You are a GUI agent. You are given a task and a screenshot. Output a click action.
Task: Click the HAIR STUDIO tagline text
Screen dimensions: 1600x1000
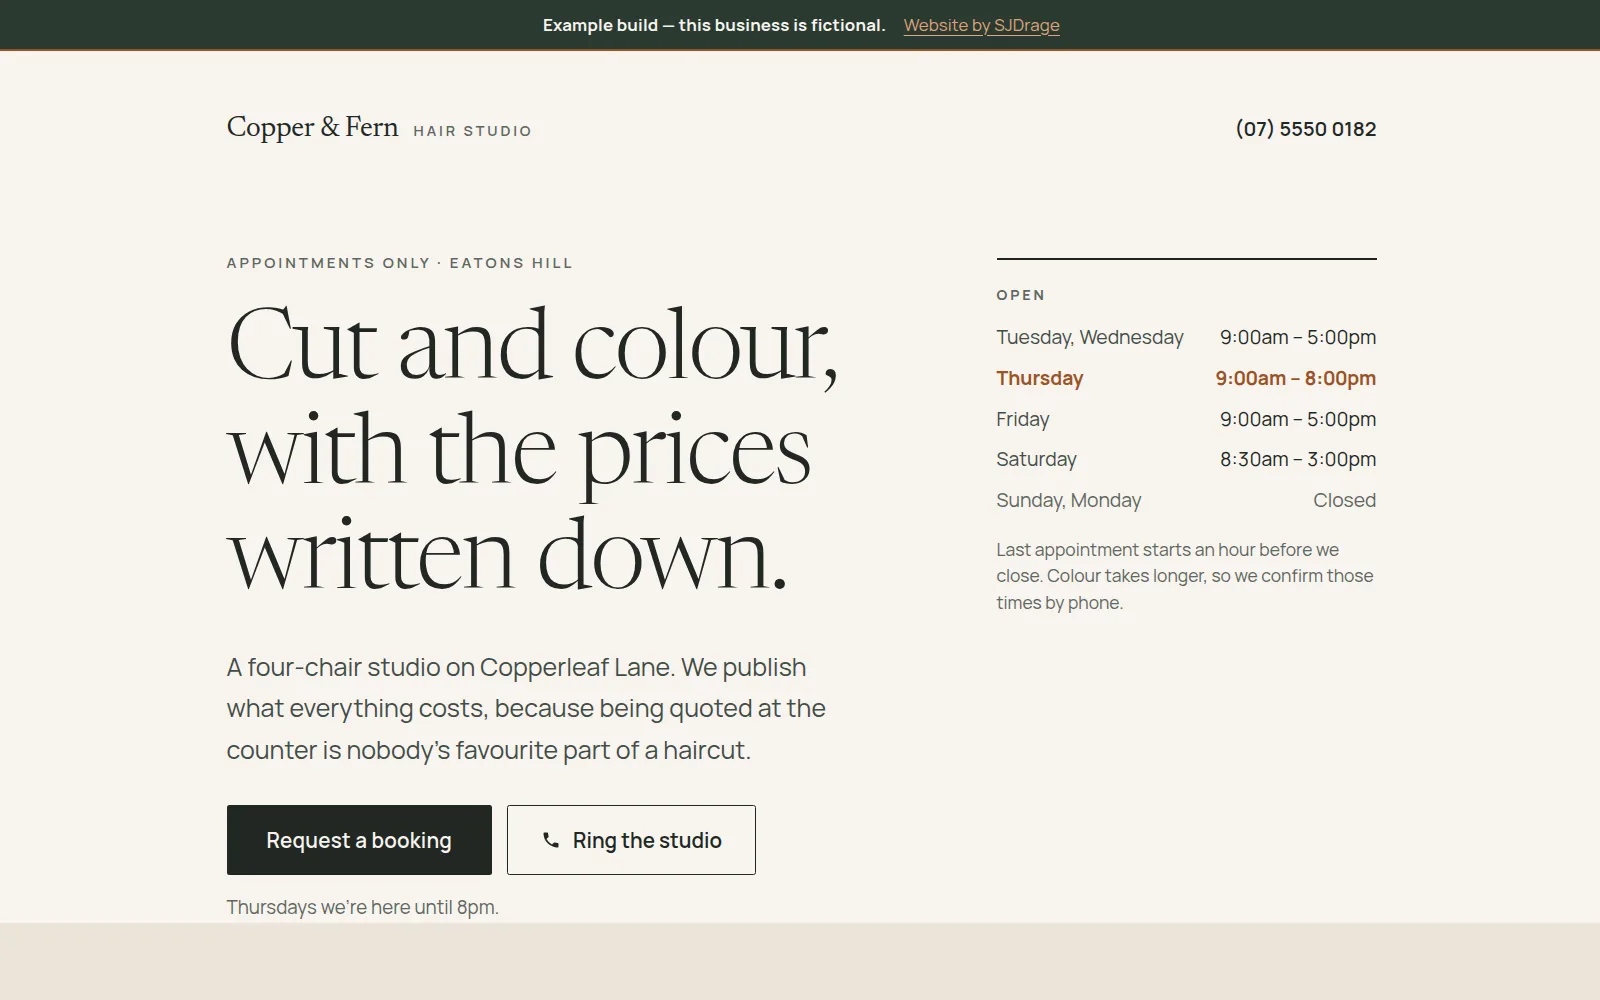pos(472,131)
